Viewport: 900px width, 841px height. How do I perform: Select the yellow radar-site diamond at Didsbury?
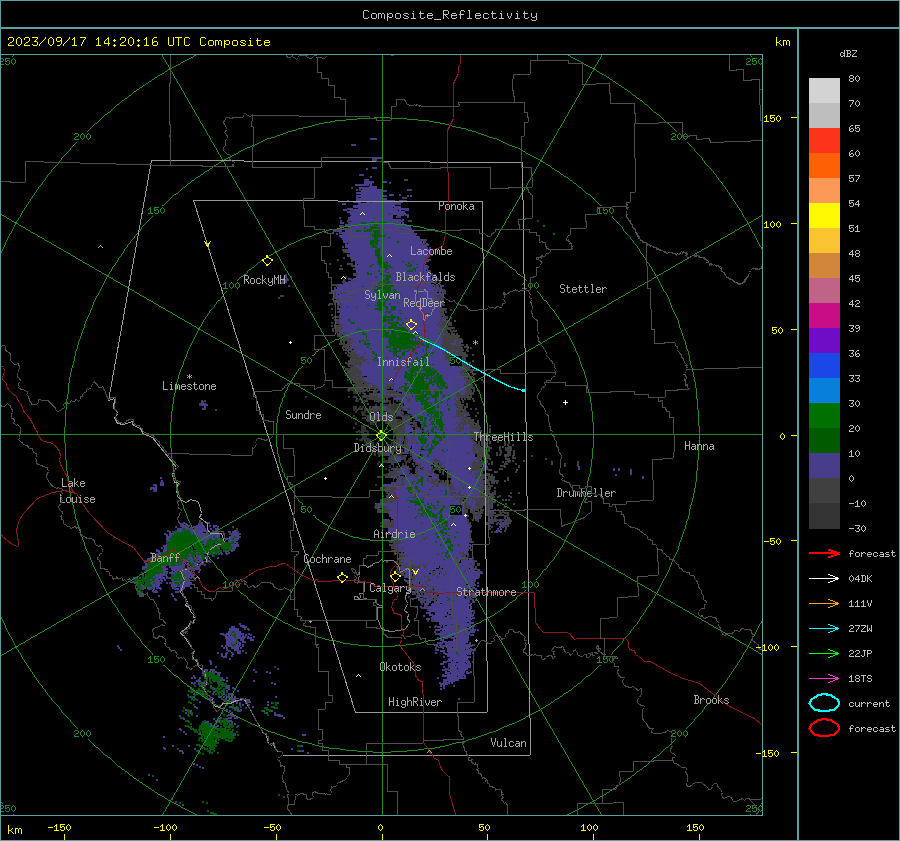coord(382,436)
